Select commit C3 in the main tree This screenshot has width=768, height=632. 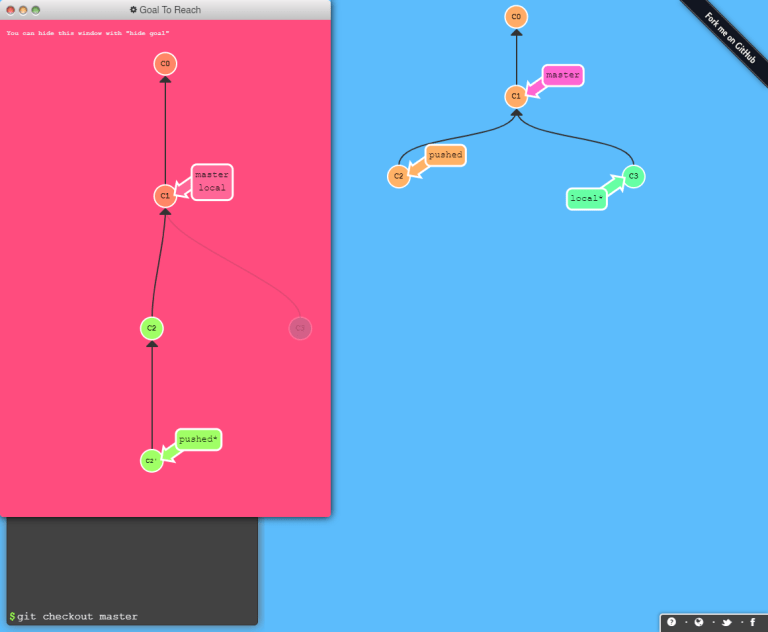point(632,177)
